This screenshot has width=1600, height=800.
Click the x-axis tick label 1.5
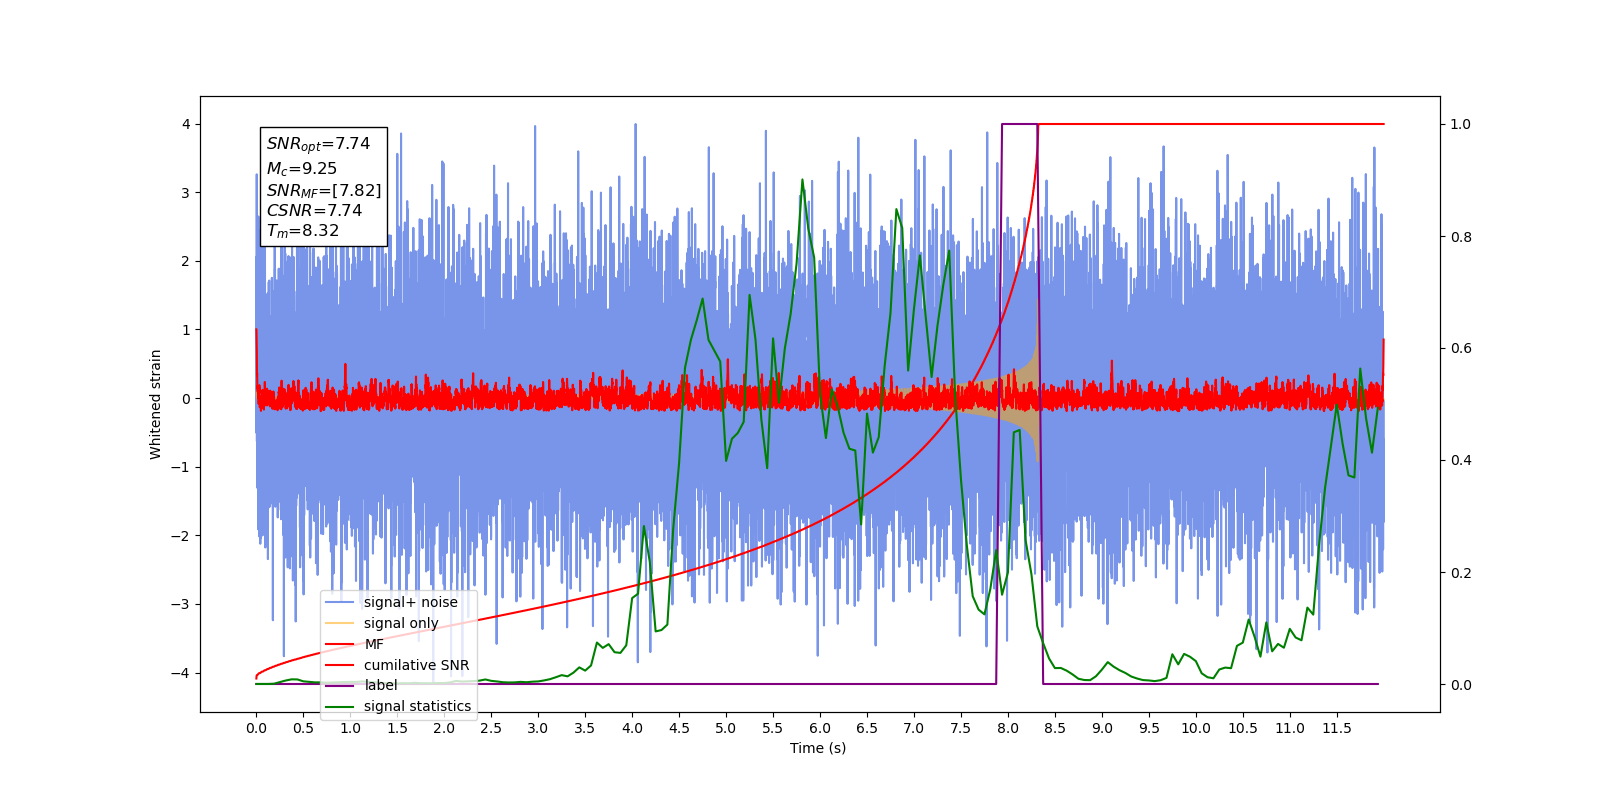tap(397, 728)
